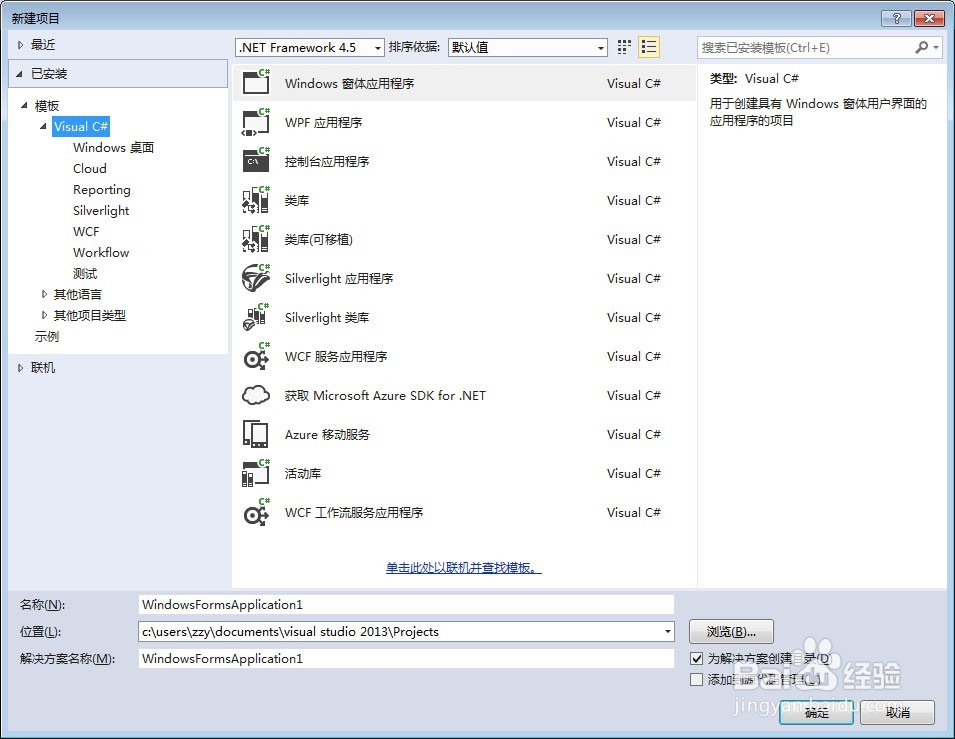Screen dimensions: 955x739
Task: Select 获取 Microsoft Azure SDK for .NET text
Action: tap(385, 395)
